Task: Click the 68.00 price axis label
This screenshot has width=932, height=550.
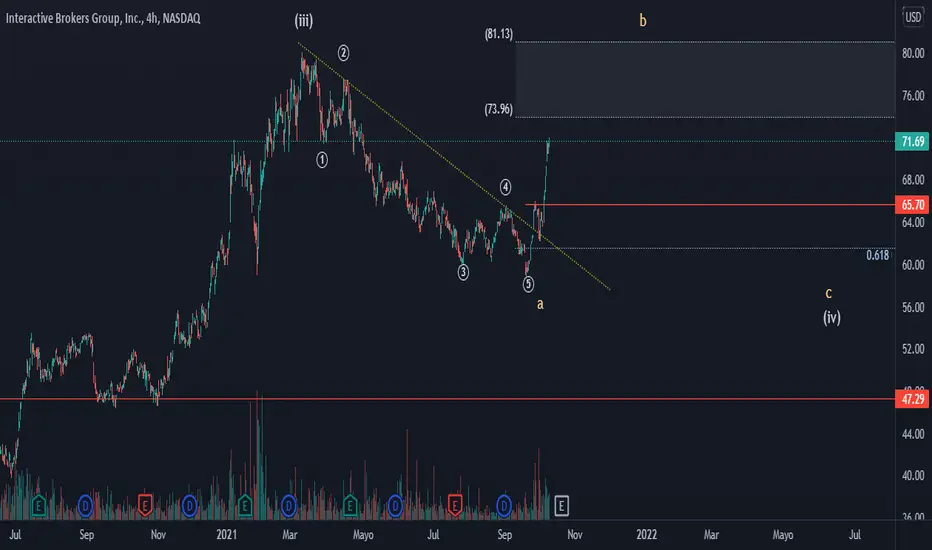Action: pos(912,180)
